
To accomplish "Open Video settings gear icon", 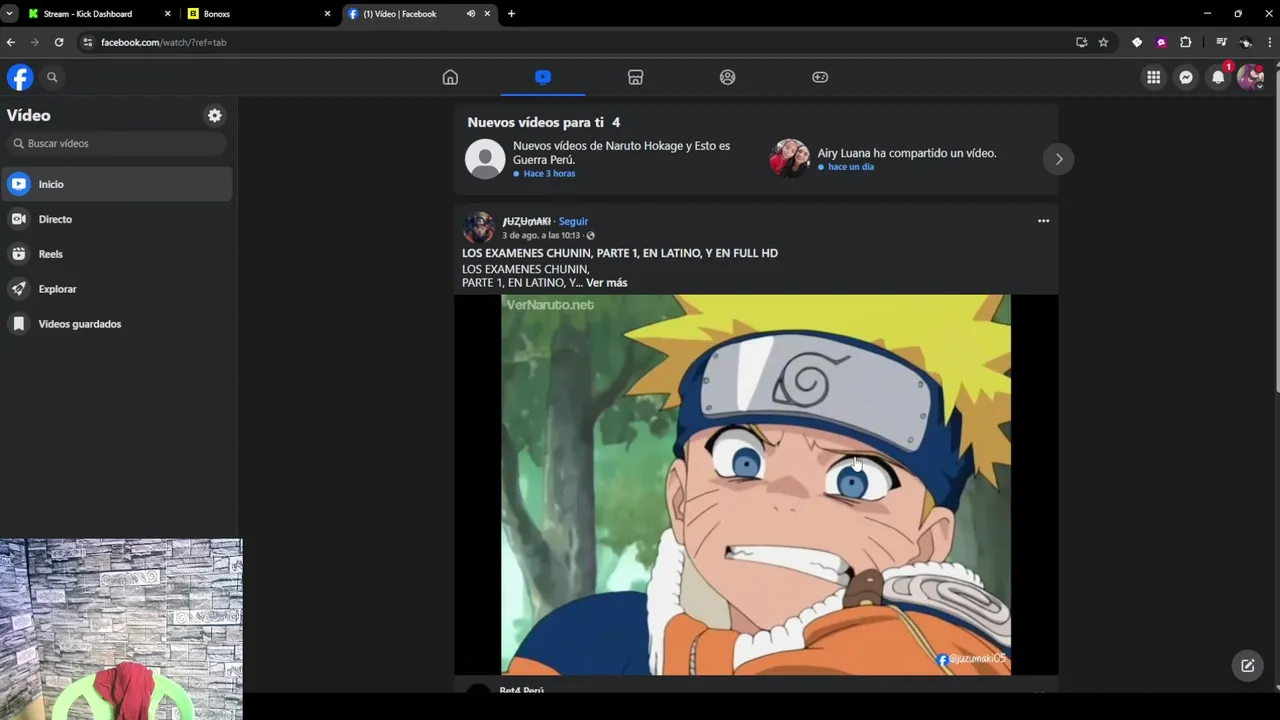I will click(214, 115).
